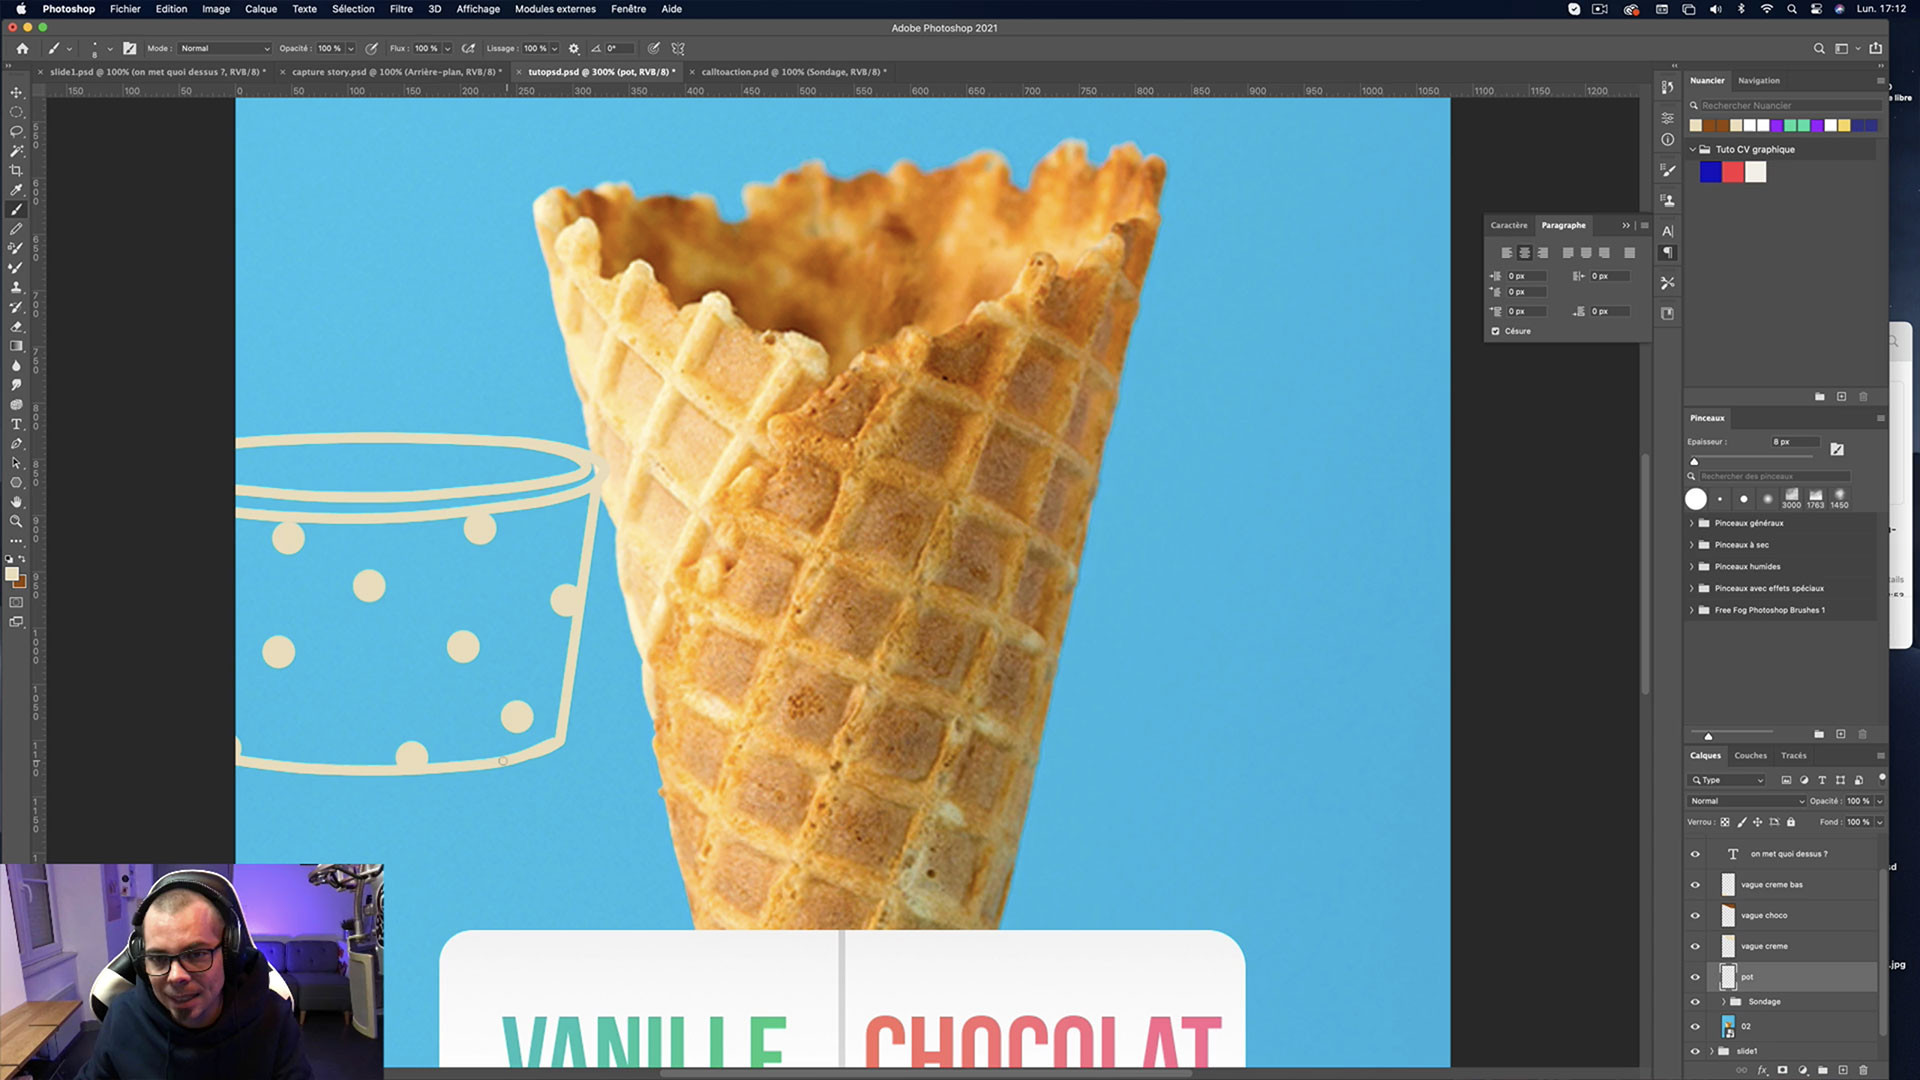The height and width of the screenshot is (1080, 1920).
Task: Toggle symmetry butterfly icon
Action: 678,48
